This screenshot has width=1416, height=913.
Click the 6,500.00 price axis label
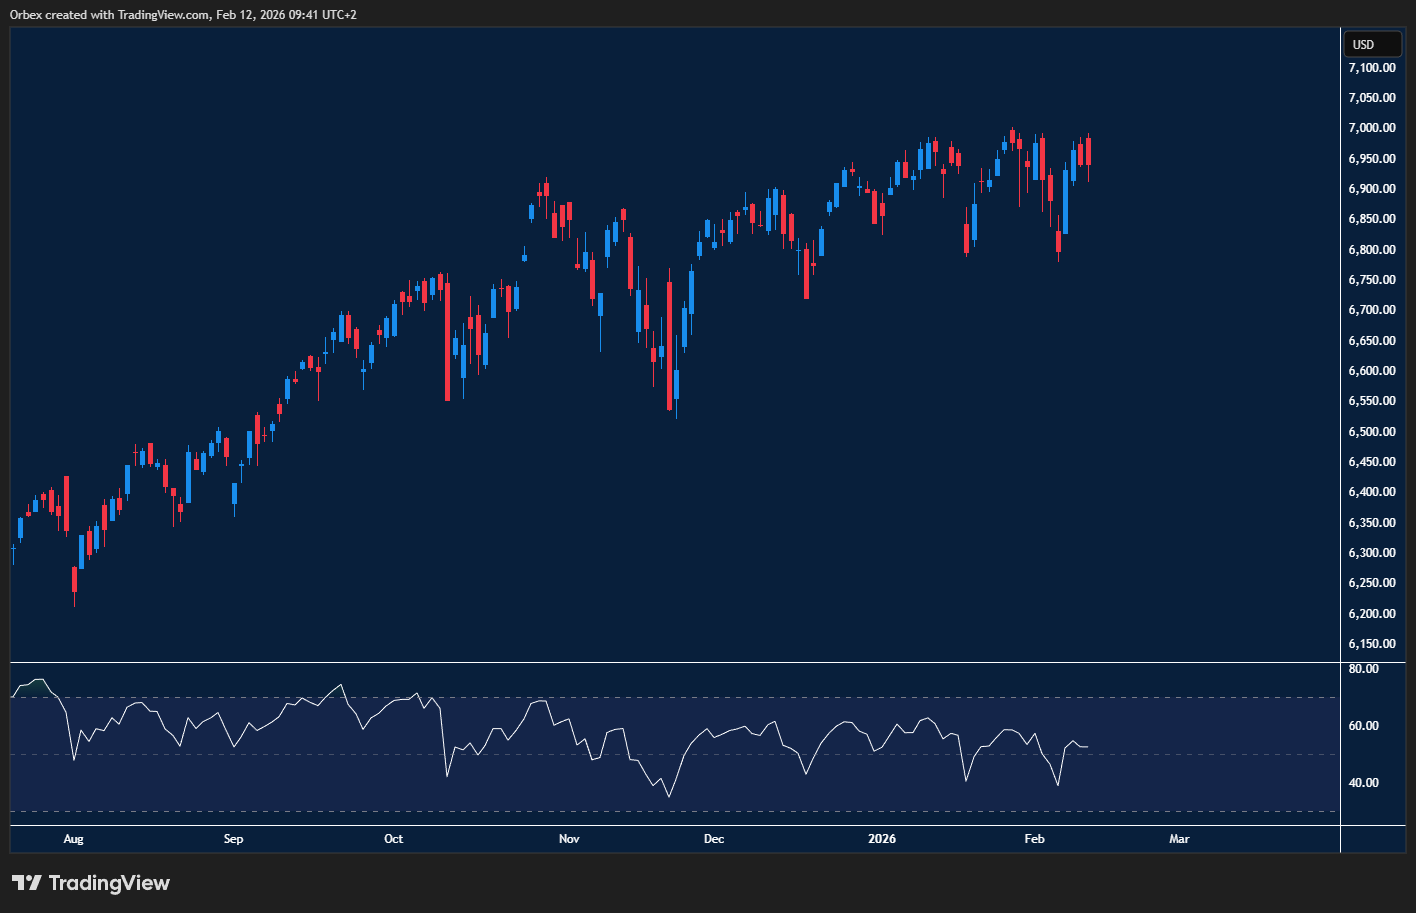coord(1371,432)
